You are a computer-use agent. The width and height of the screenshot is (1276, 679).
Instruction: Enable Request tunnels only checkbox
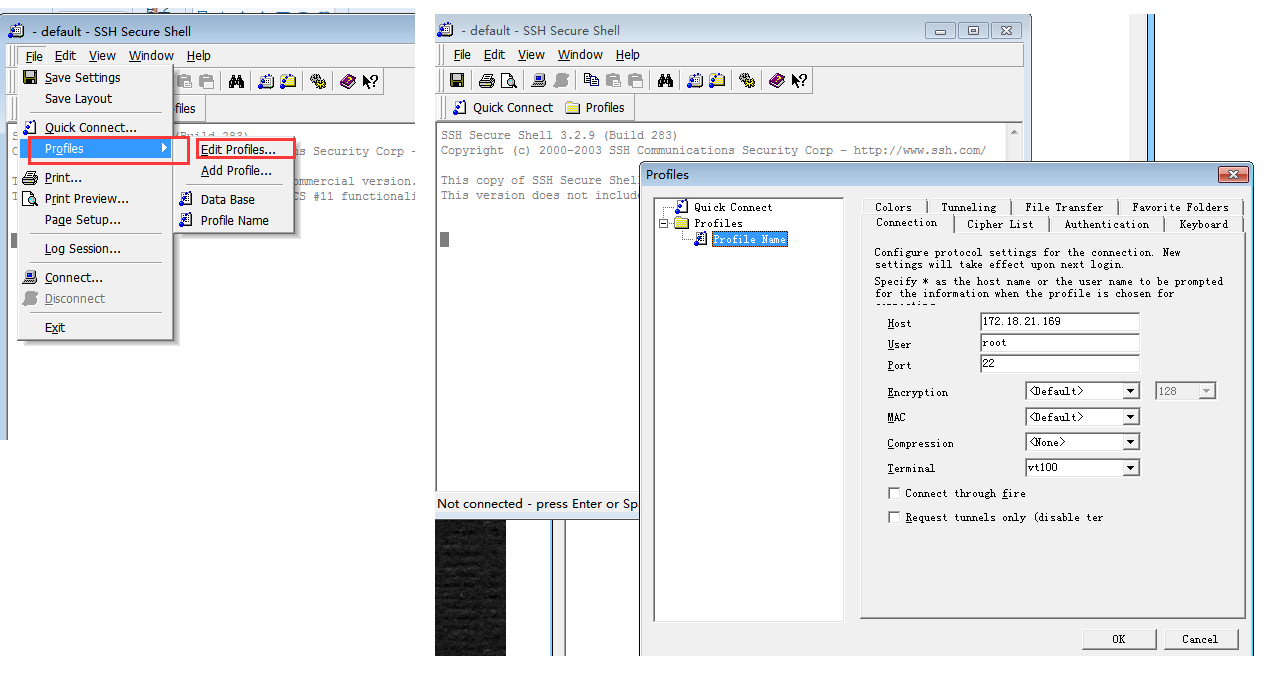click(x=894, y=517)
